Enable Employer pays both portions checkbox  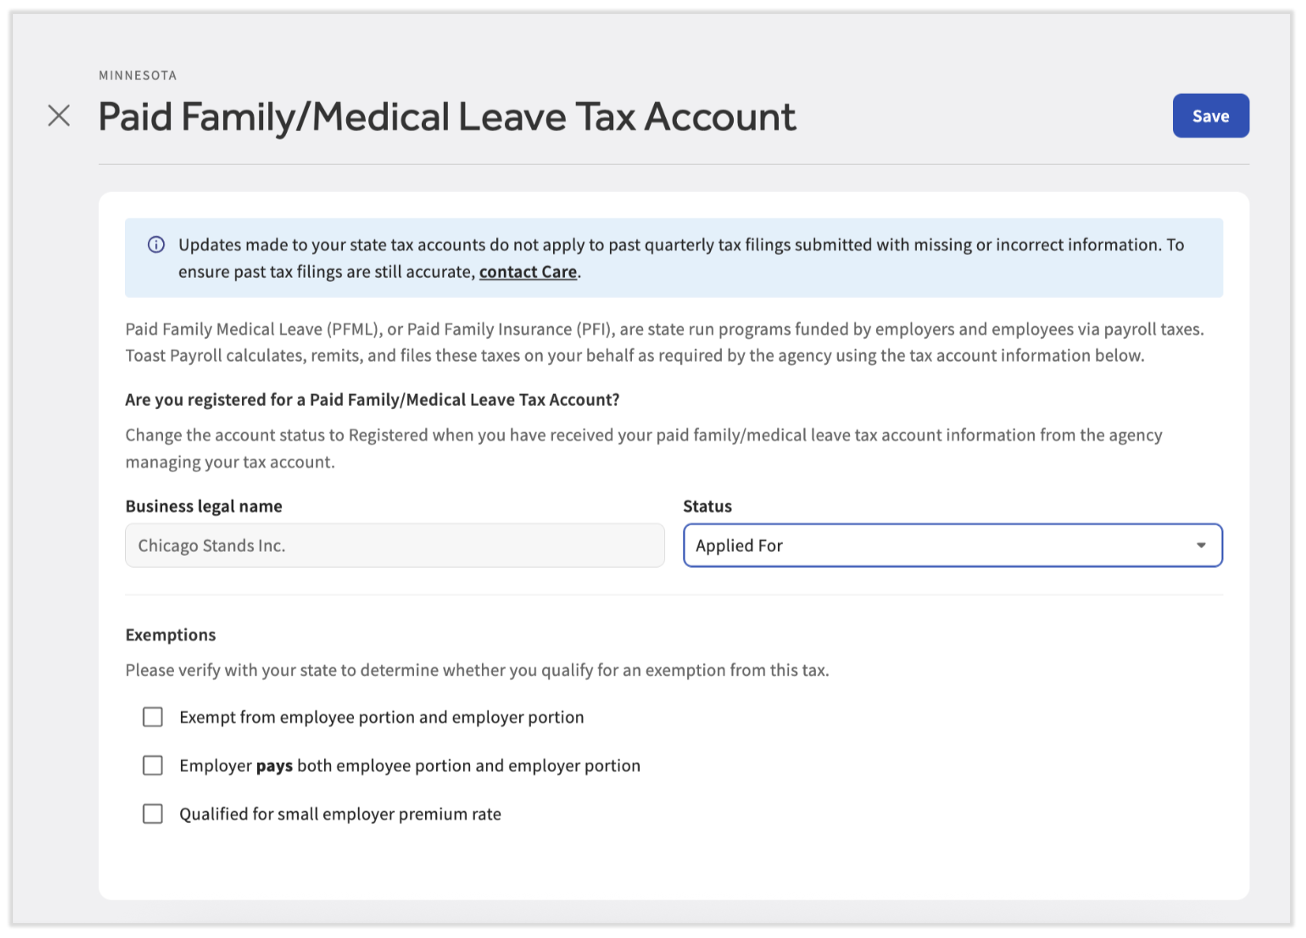pos(153,765)
